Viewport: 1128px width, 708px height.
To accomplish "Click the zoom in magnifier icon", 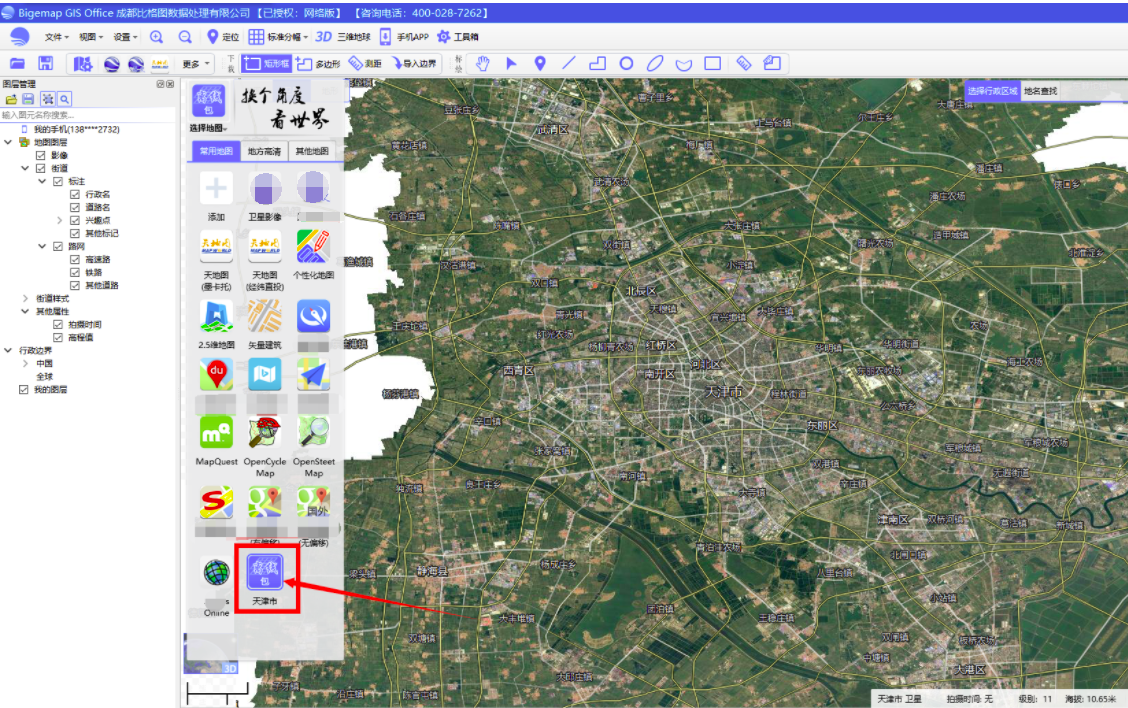I will tap(156, 37).
